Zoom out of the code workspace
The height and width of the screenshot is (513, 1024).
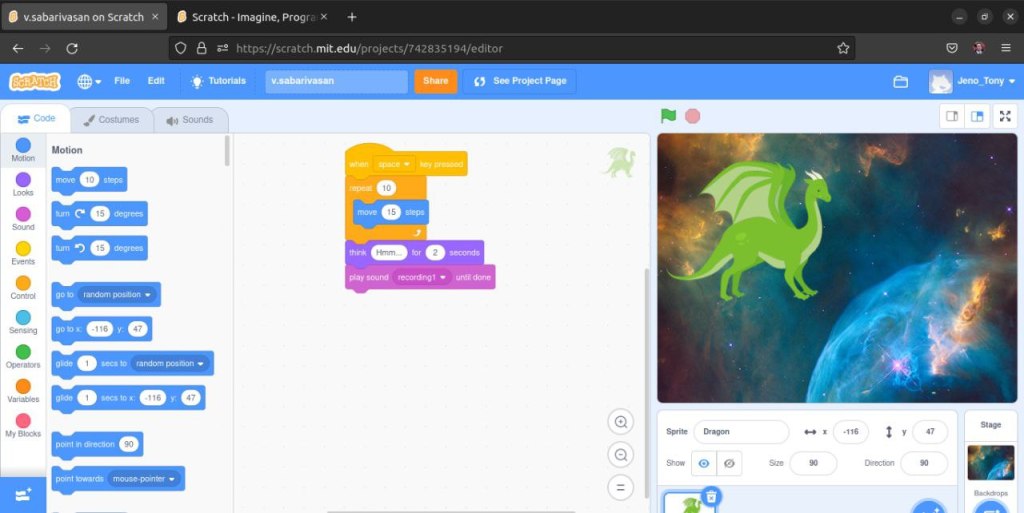(x=621, y=455)
